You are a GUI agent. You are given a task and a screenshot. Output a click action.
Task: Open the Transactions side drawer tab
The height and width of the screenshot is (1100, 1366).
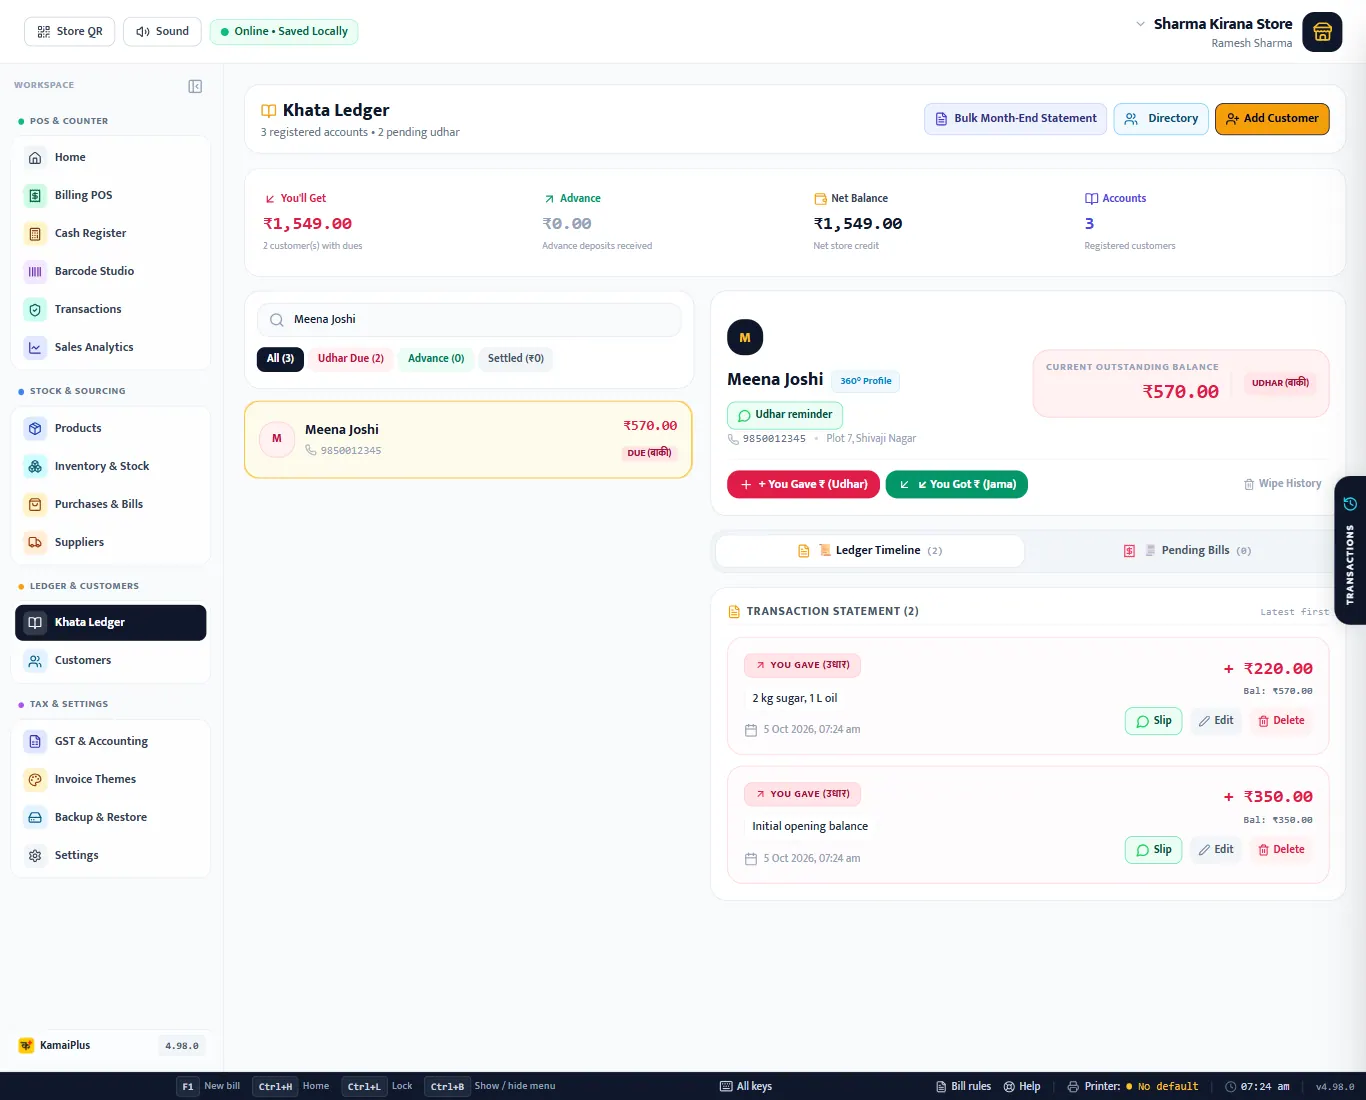point(1350,550)
